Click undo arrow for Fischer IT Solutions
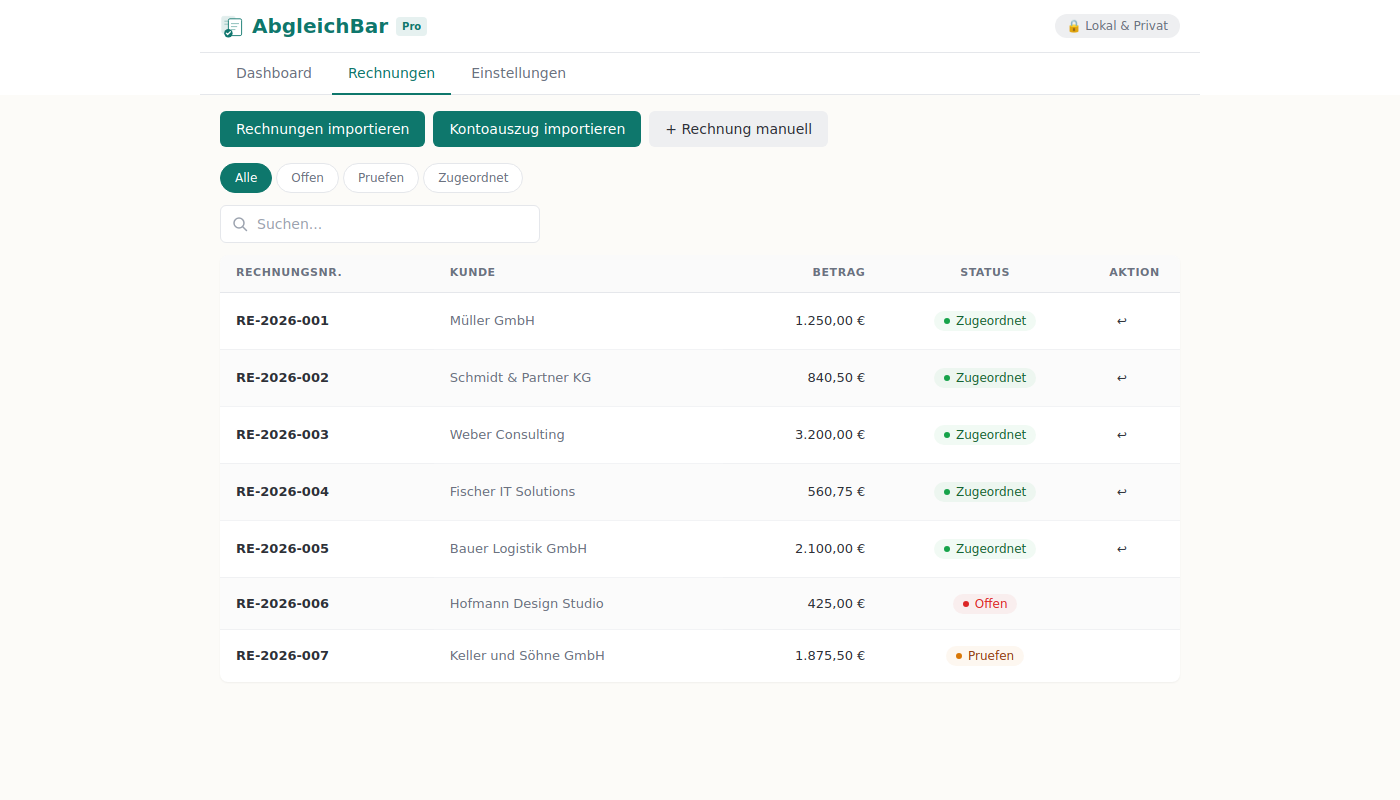The height and width of the screenshot is (800, 1400). (x=1121, y=492)
